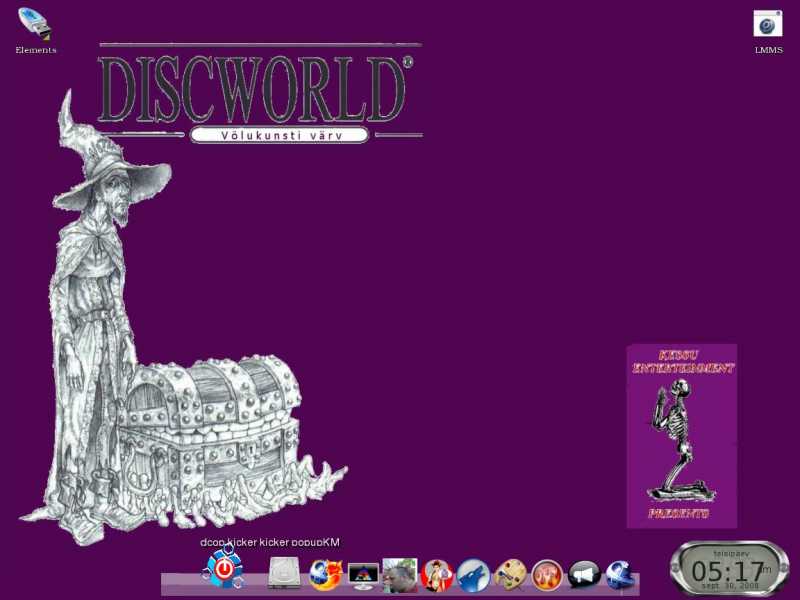Click the orange flames dock icon
Screen dimensions: 800x600
[x=547, y=575]
